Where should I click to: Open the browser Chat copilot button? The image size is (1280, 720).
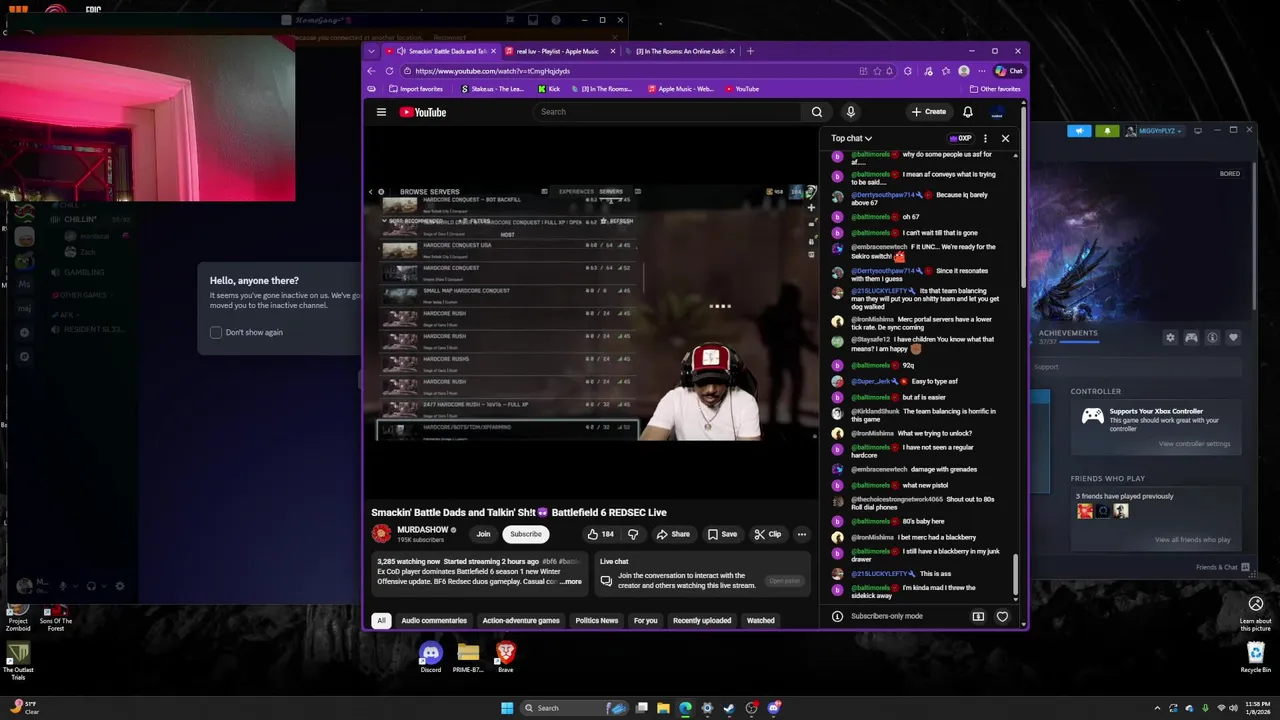pos(1009,71)
